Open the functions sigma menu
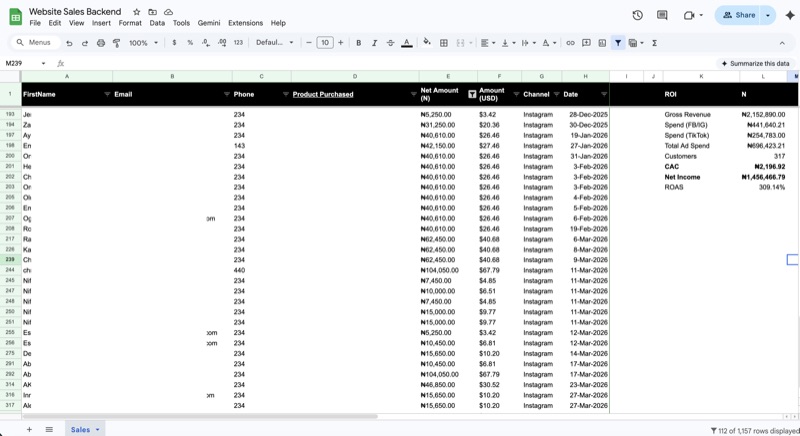The image size is (800, 436). 654,43
